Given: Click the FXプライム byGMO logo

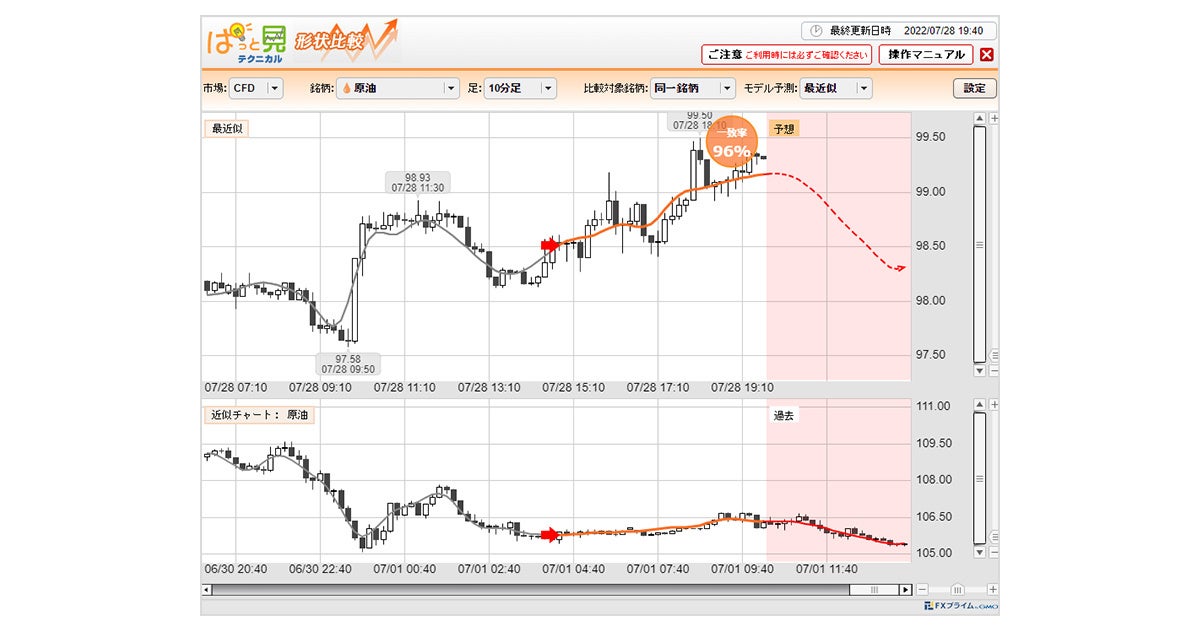Looking at the screenshot, I should tap(960, 606).
